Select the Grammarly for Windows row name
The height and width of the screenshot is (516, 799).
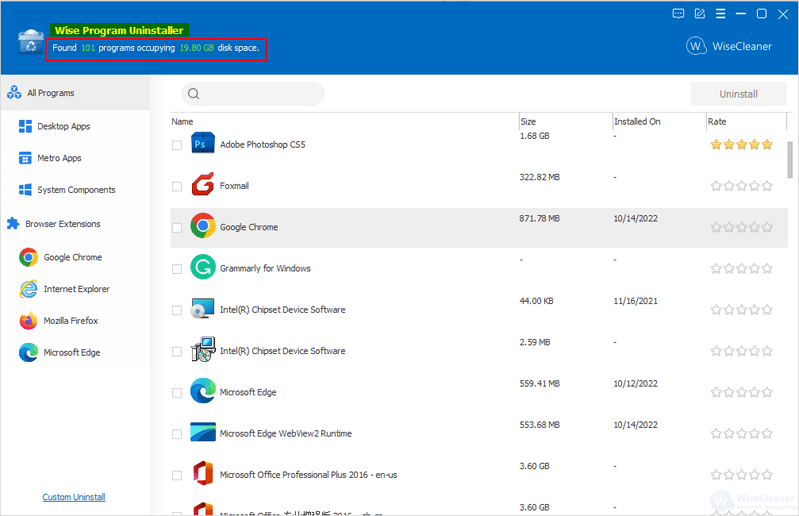pos(265,268)
